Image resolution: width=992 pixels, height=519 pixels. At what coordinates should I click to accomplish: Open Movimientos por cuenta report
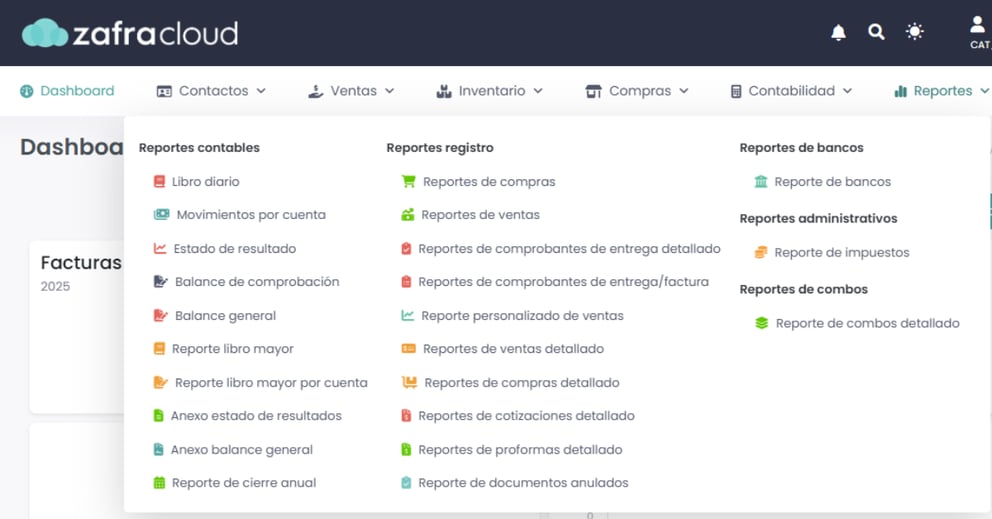(x=251, y=215)
